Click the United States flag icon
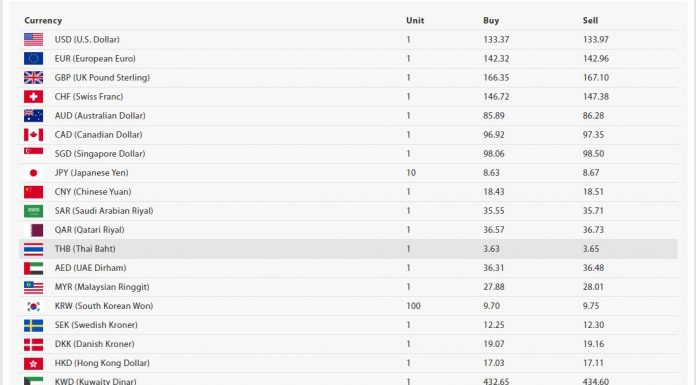Image resolution: width=696 pixels, height=385 pixels. pos(33,40)
